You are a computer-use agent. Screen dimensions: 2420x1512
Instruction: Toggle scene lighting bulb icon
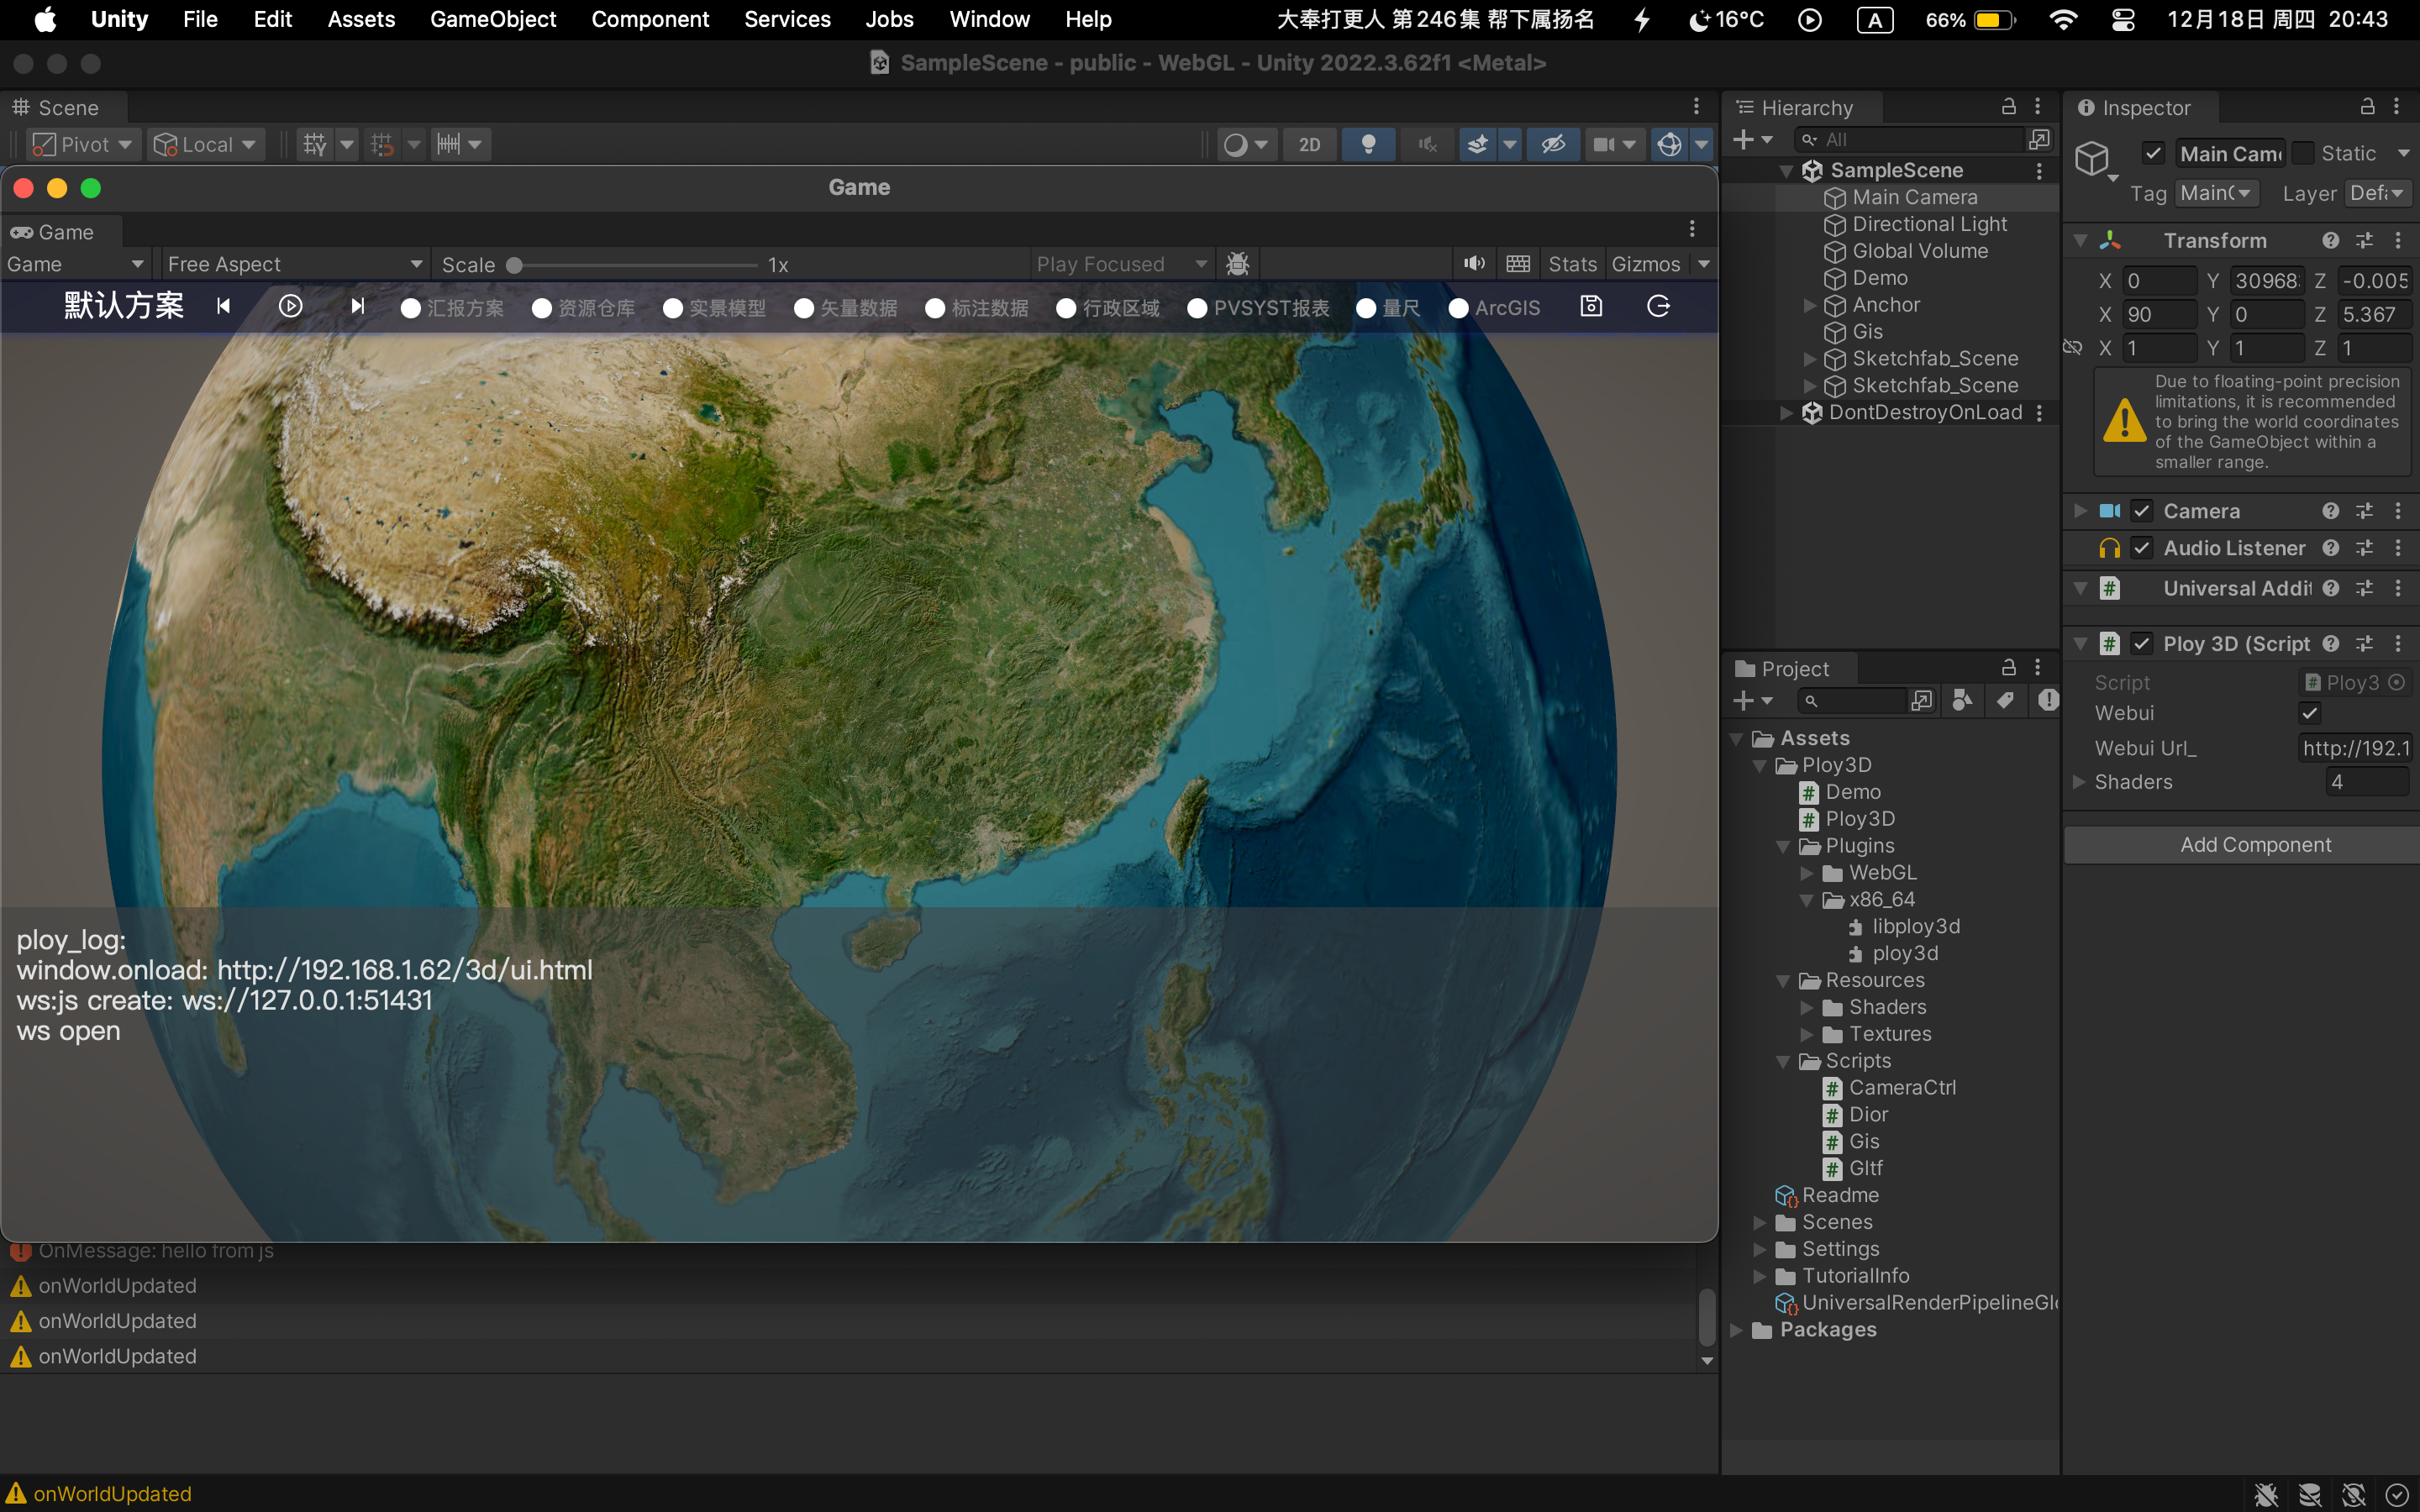pos(1368,144)
